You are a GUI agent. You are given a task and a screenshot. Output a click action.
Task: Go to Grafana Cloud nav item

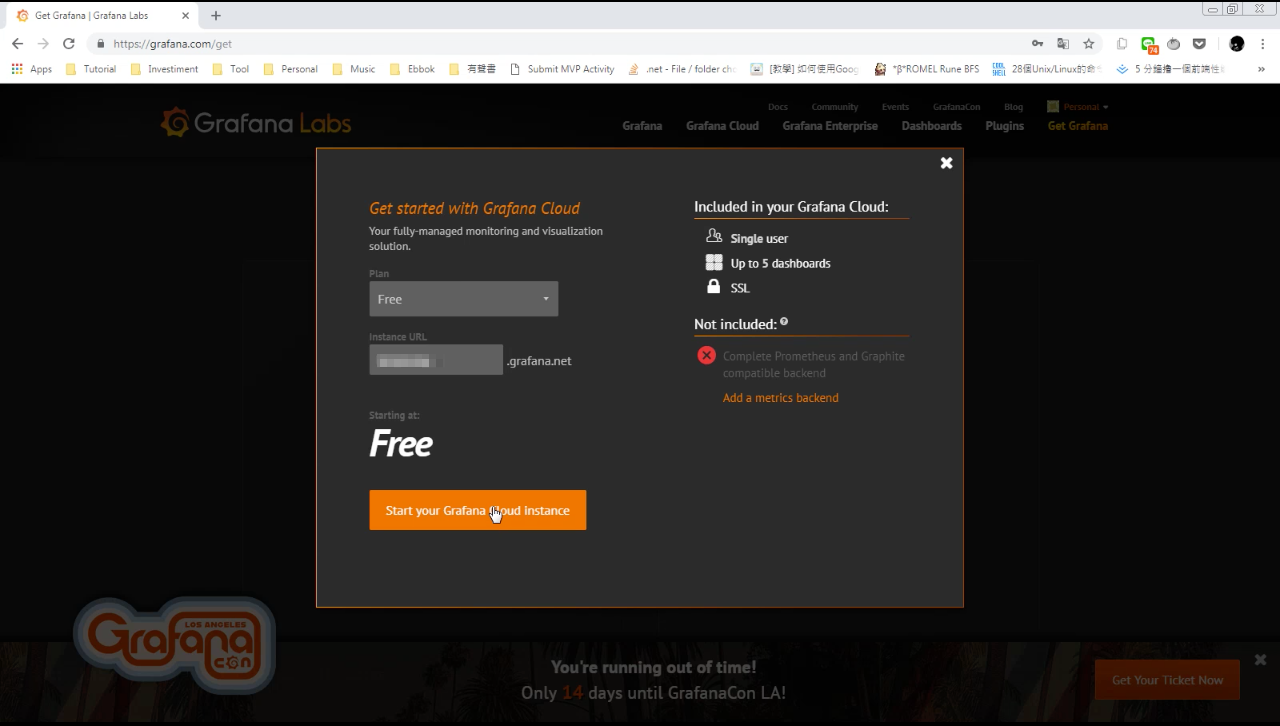(x=722, y=126)
